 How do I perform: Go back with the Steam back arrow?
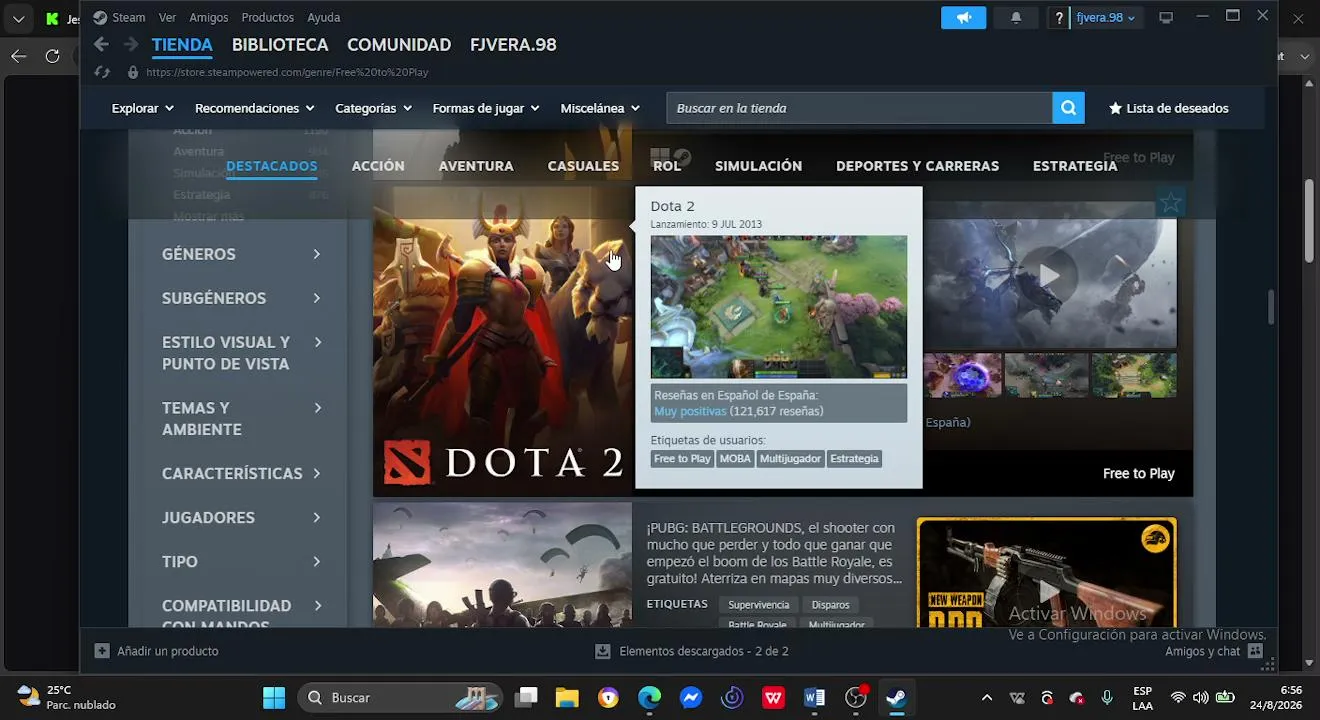click(x=101, y=44)
